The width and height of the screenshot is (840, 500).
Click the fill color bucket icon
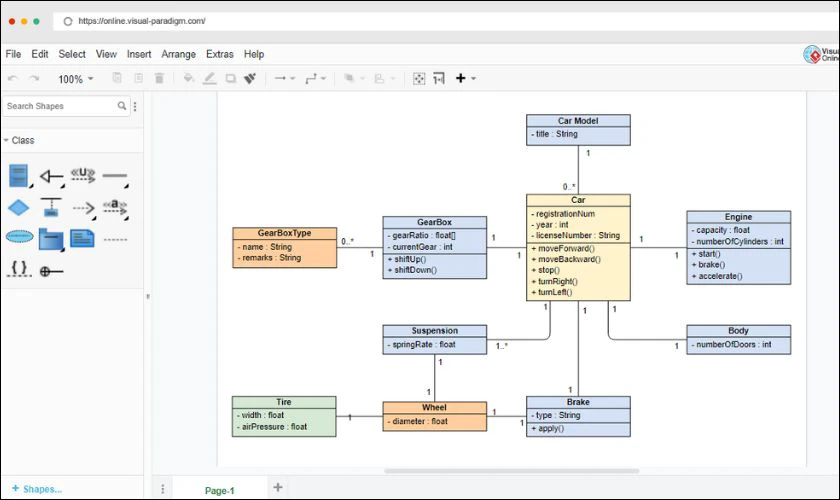tap(188, 78)
